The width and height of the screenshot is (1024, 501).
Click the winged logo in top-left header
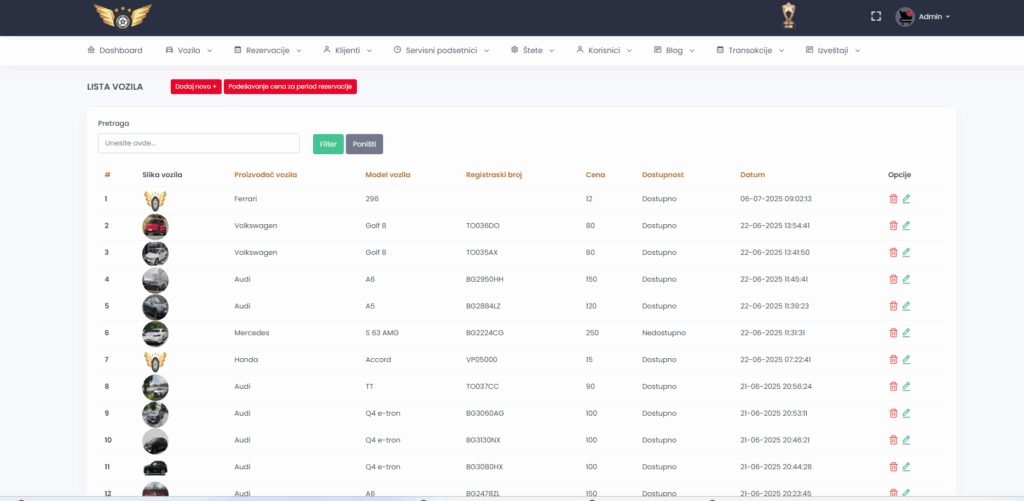pos(122,16)
